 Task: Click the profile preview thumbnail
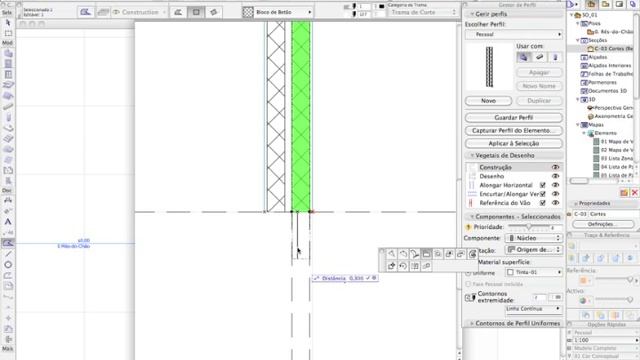(x=489, y=67)
